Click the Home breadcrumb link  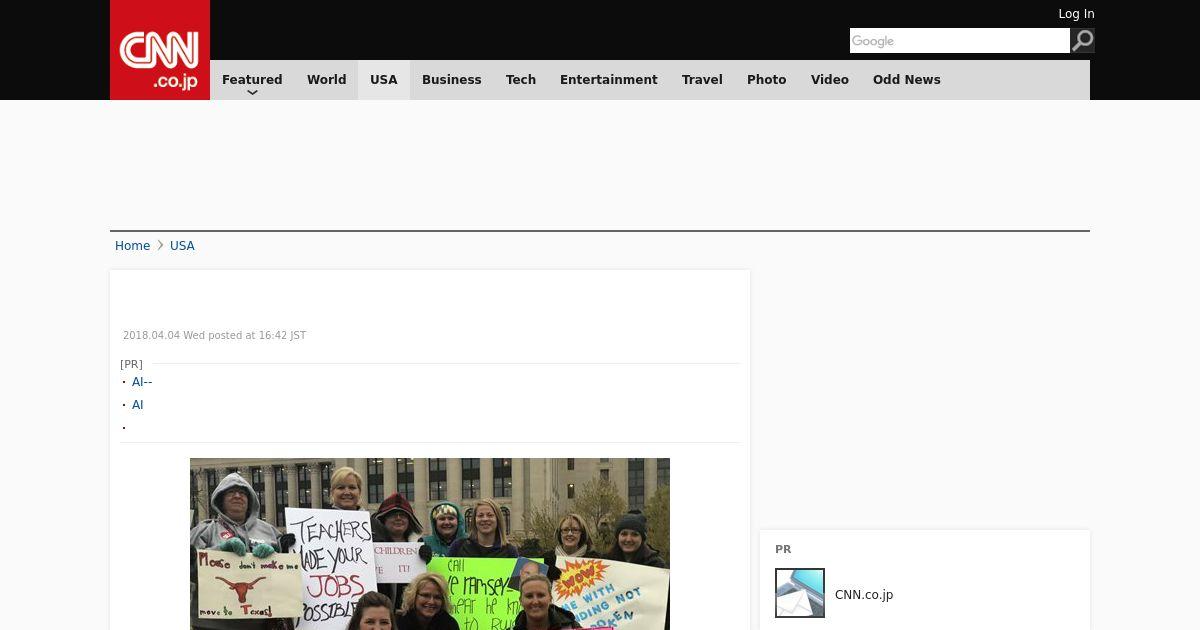click(x=132, y=246)
